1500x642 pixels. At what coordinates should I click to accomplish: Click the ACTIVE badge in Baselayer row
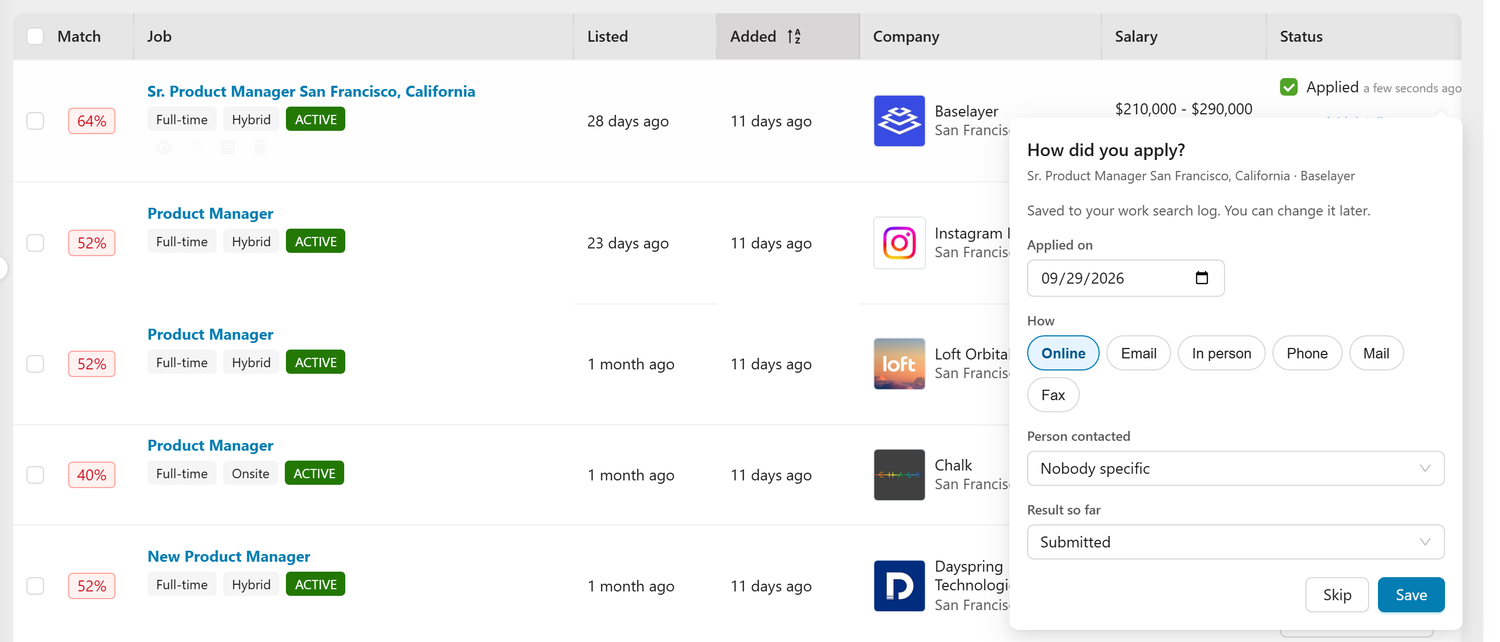pos(316,120)
